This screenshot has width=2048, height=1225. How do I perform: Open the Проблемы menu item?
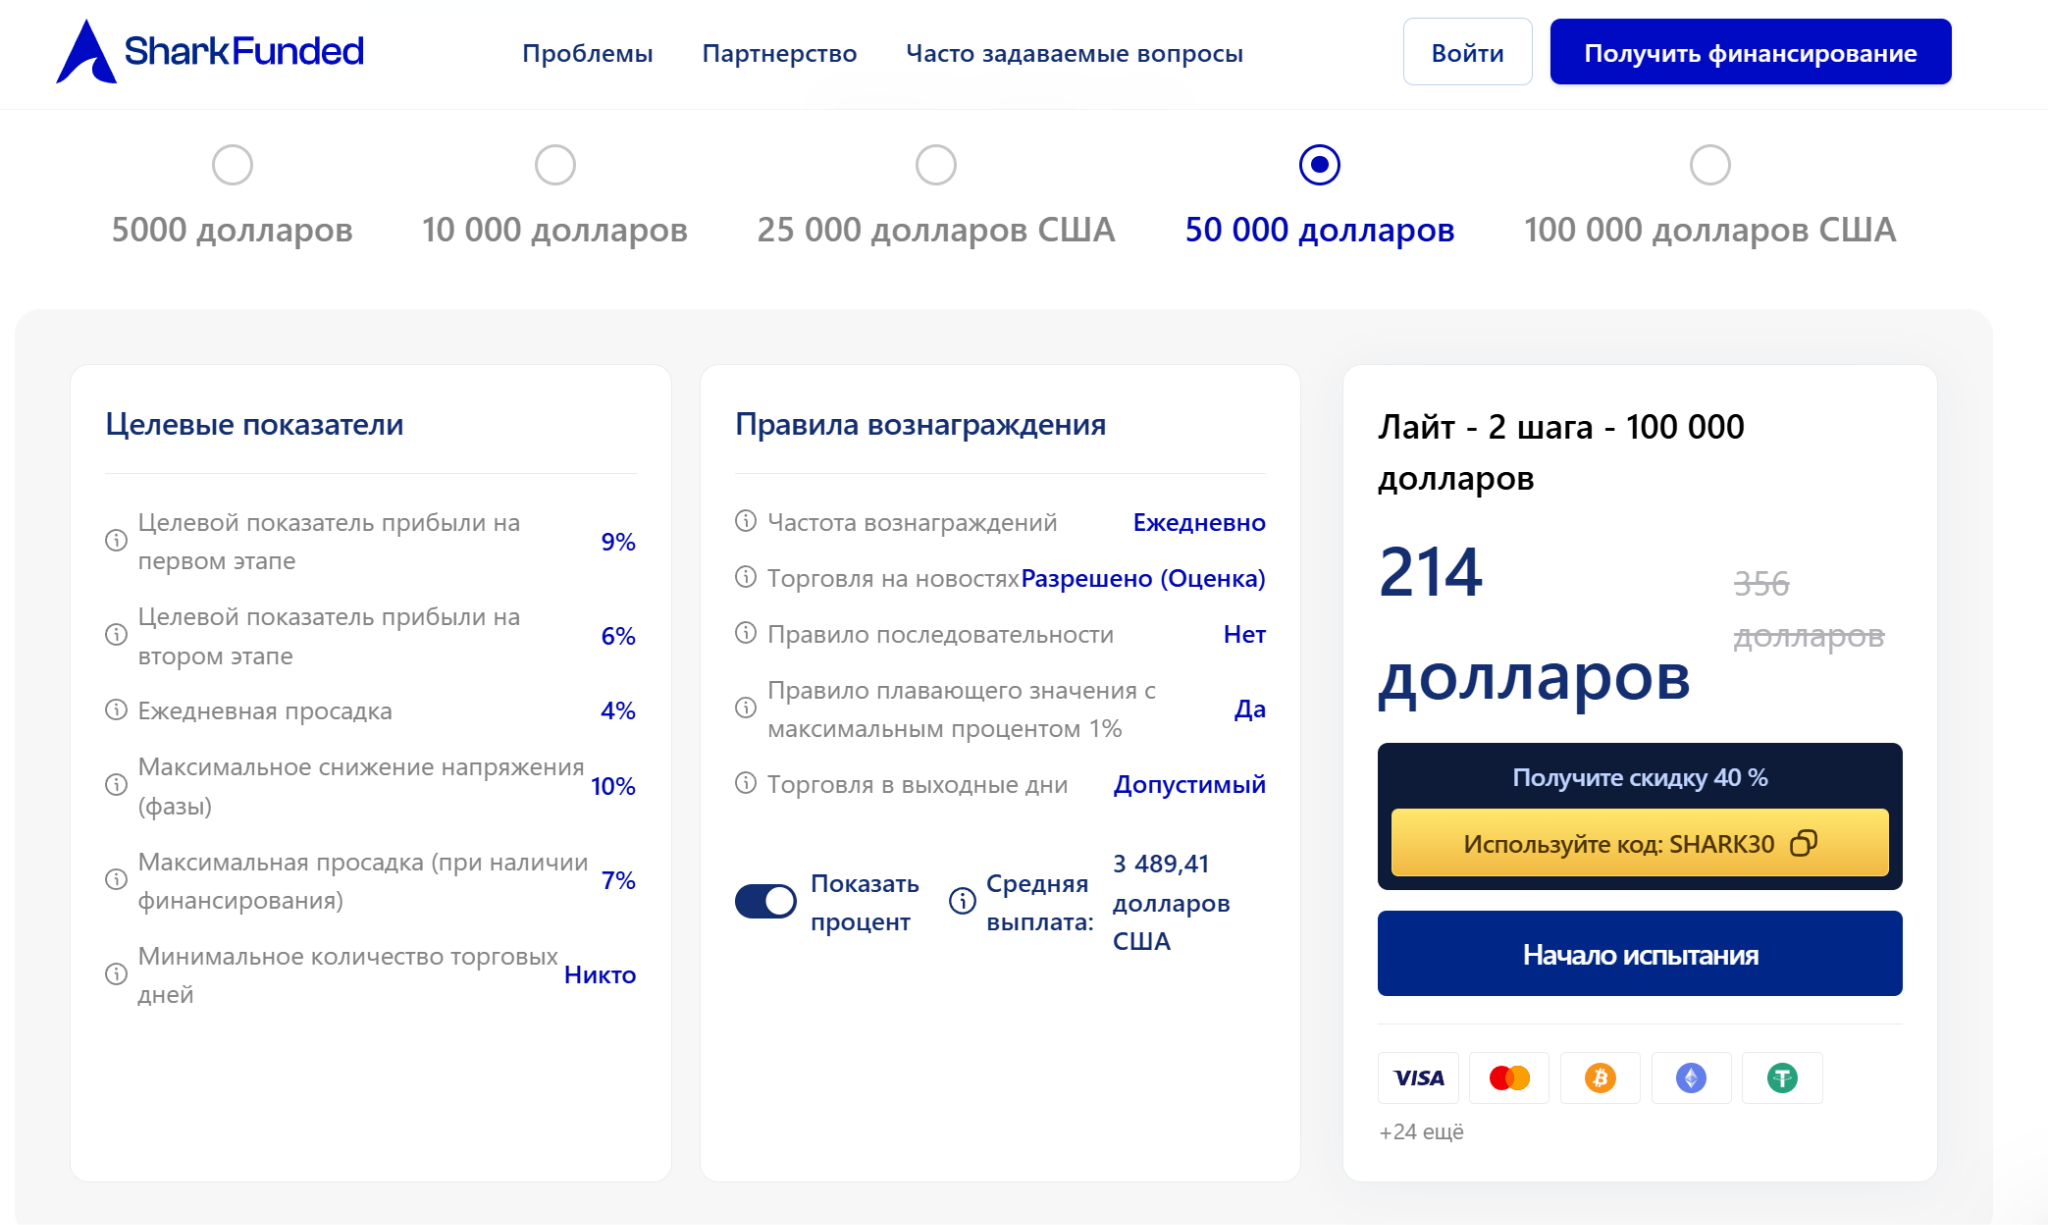(x=588, y=53)
